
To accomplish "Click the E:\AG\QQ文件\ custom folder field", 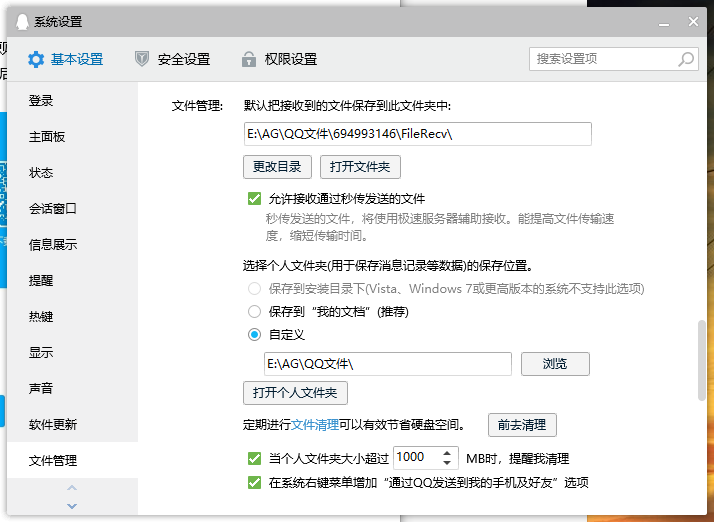I will point(388,364).
